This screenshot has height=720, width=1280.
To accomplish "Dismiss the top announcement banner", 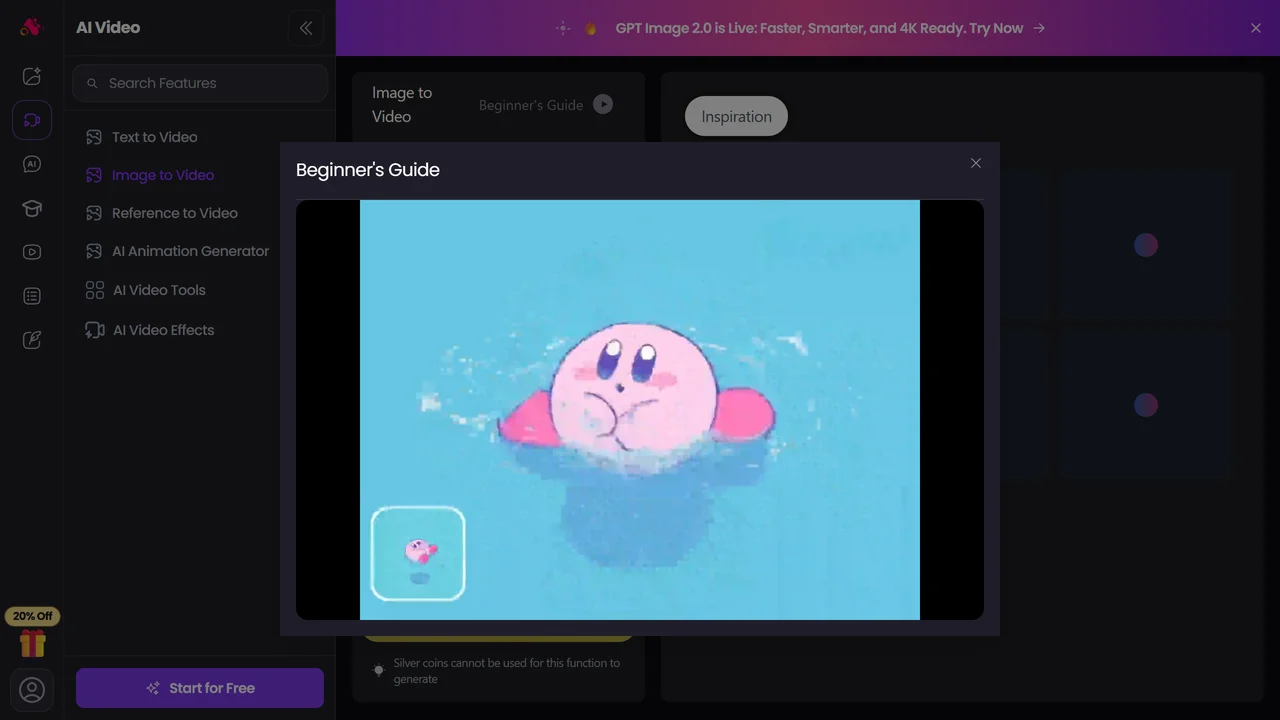I will coord(1256,28).
